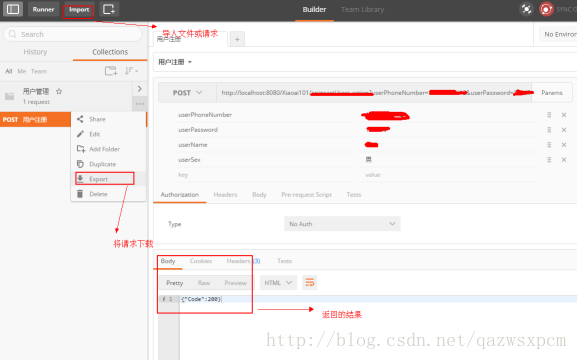Click the empty value input field
The height and width of the screenshot is (360, 577).
449,175
